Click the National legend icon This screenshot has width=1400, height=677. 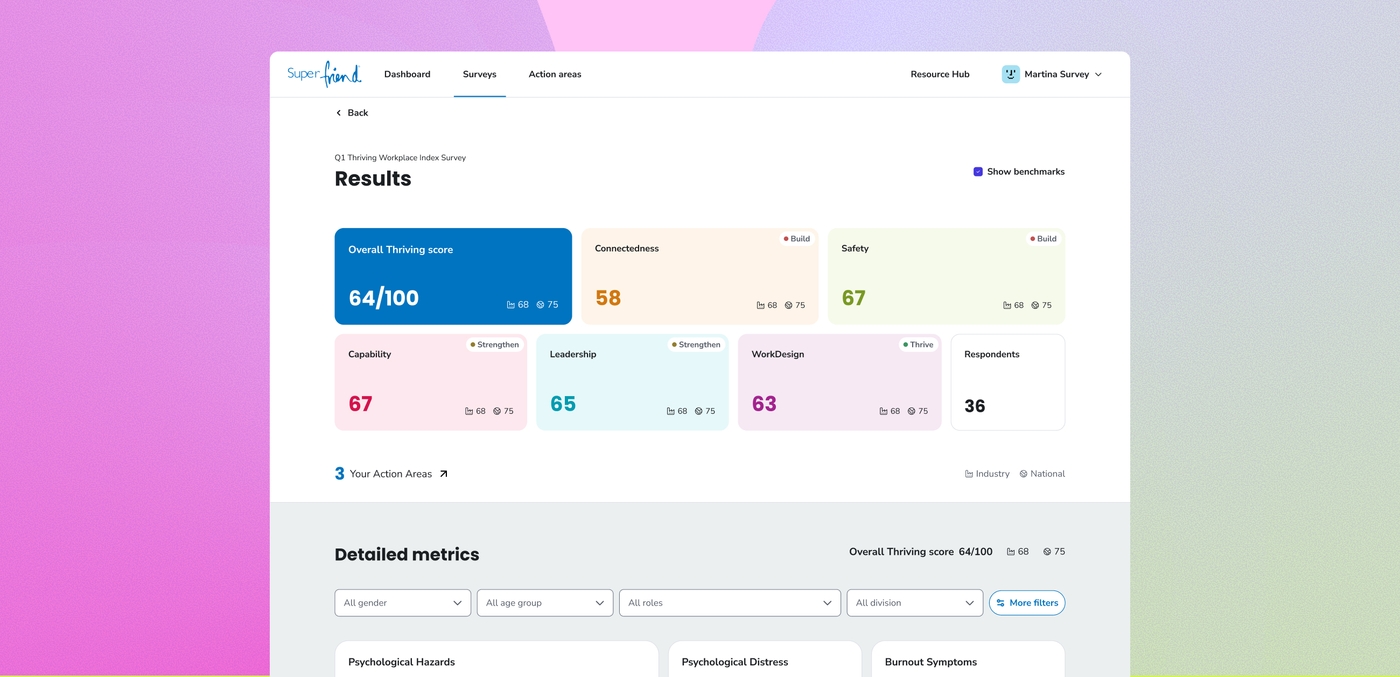click(1023, 474)
